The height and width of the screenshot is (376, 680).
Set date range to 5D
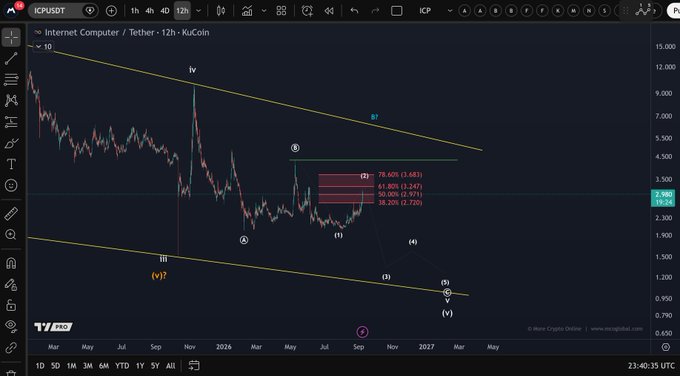coord(56,366)
